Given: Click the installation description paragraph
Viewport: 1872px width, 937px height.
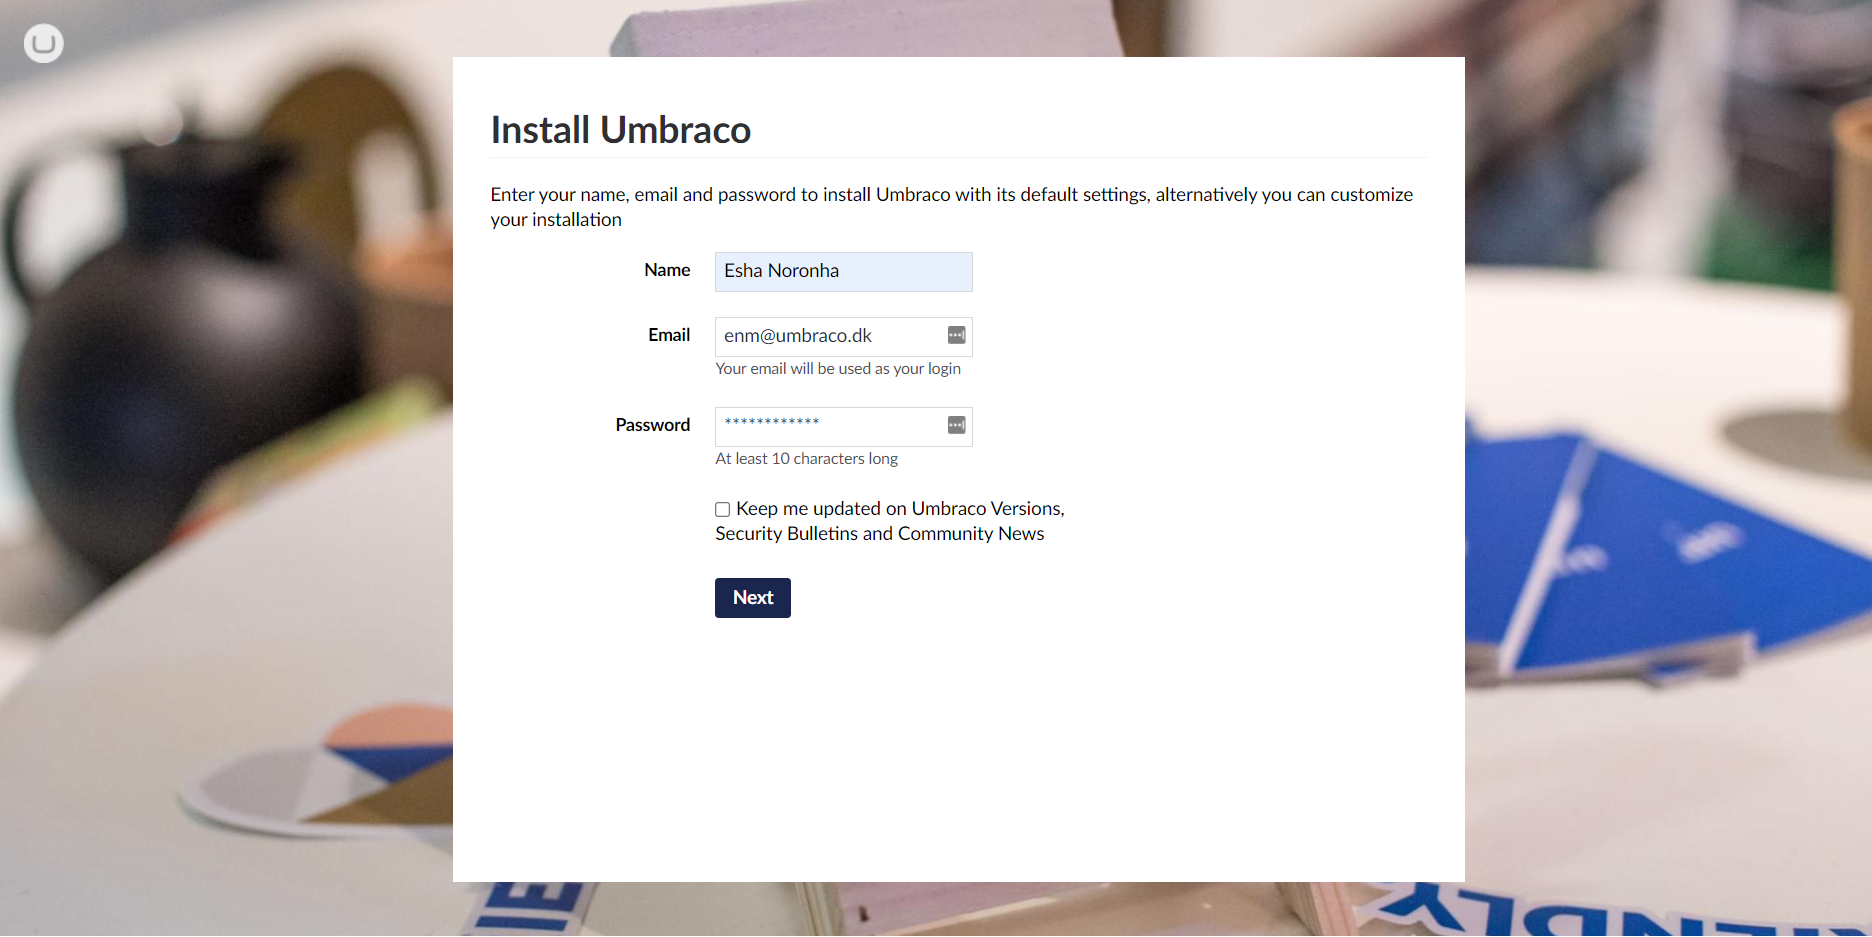Looking at the screenshot, I should tap(951, 207).
